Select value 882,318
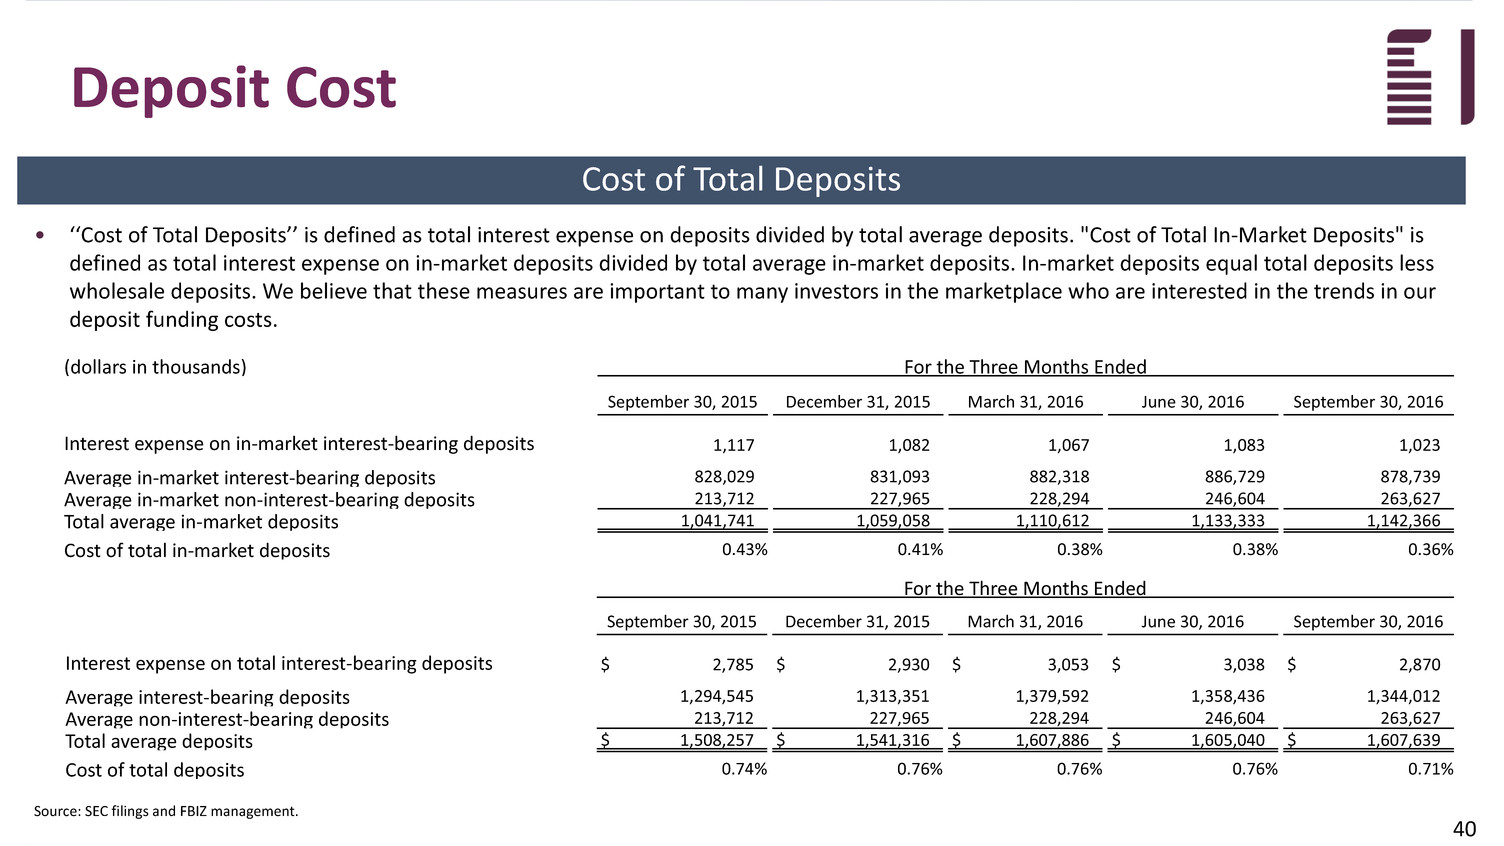The image size is (1504, 846). click(x=1060, y=477)
